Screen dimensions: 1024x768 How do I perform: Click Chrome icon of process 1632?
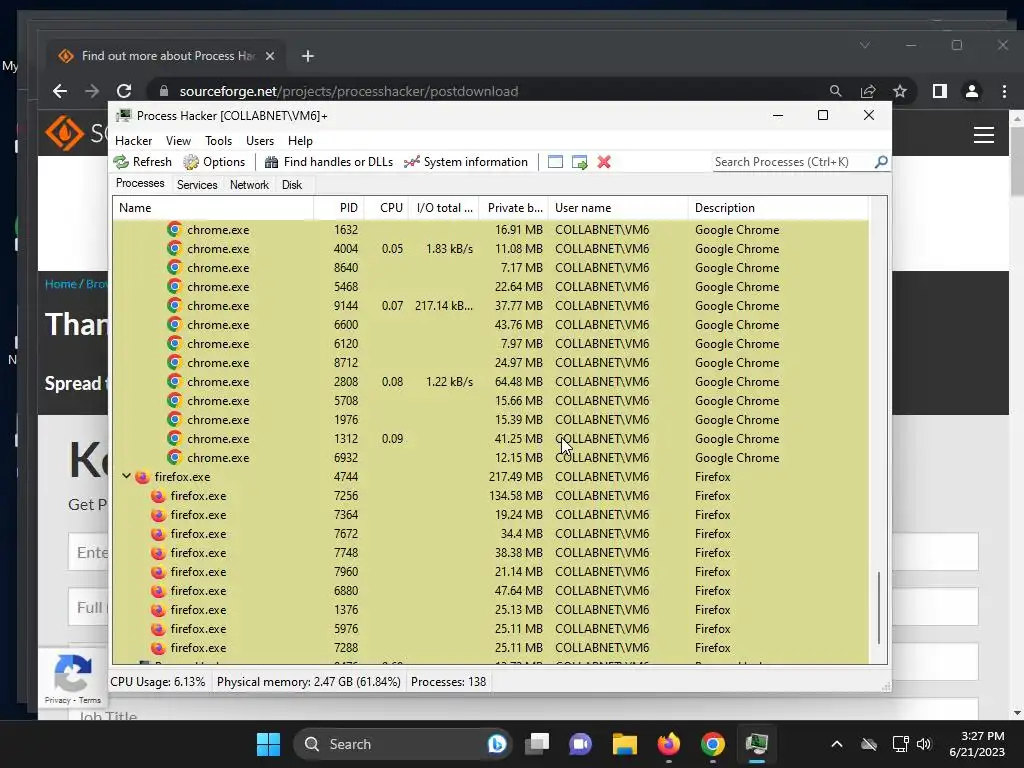tap(174, 229)
